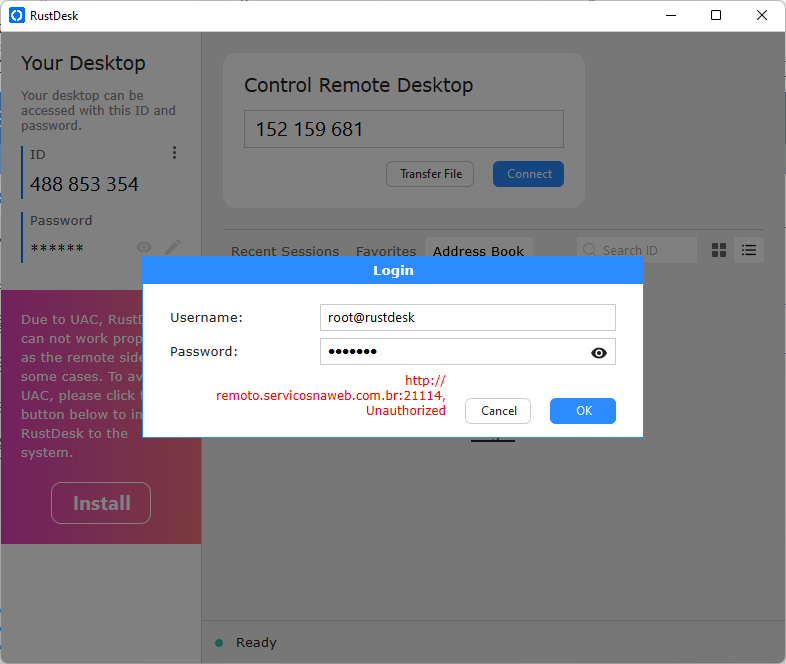Click the Login dialog title
The width and height of the screenshot is (786, 664).
(394, 271)
